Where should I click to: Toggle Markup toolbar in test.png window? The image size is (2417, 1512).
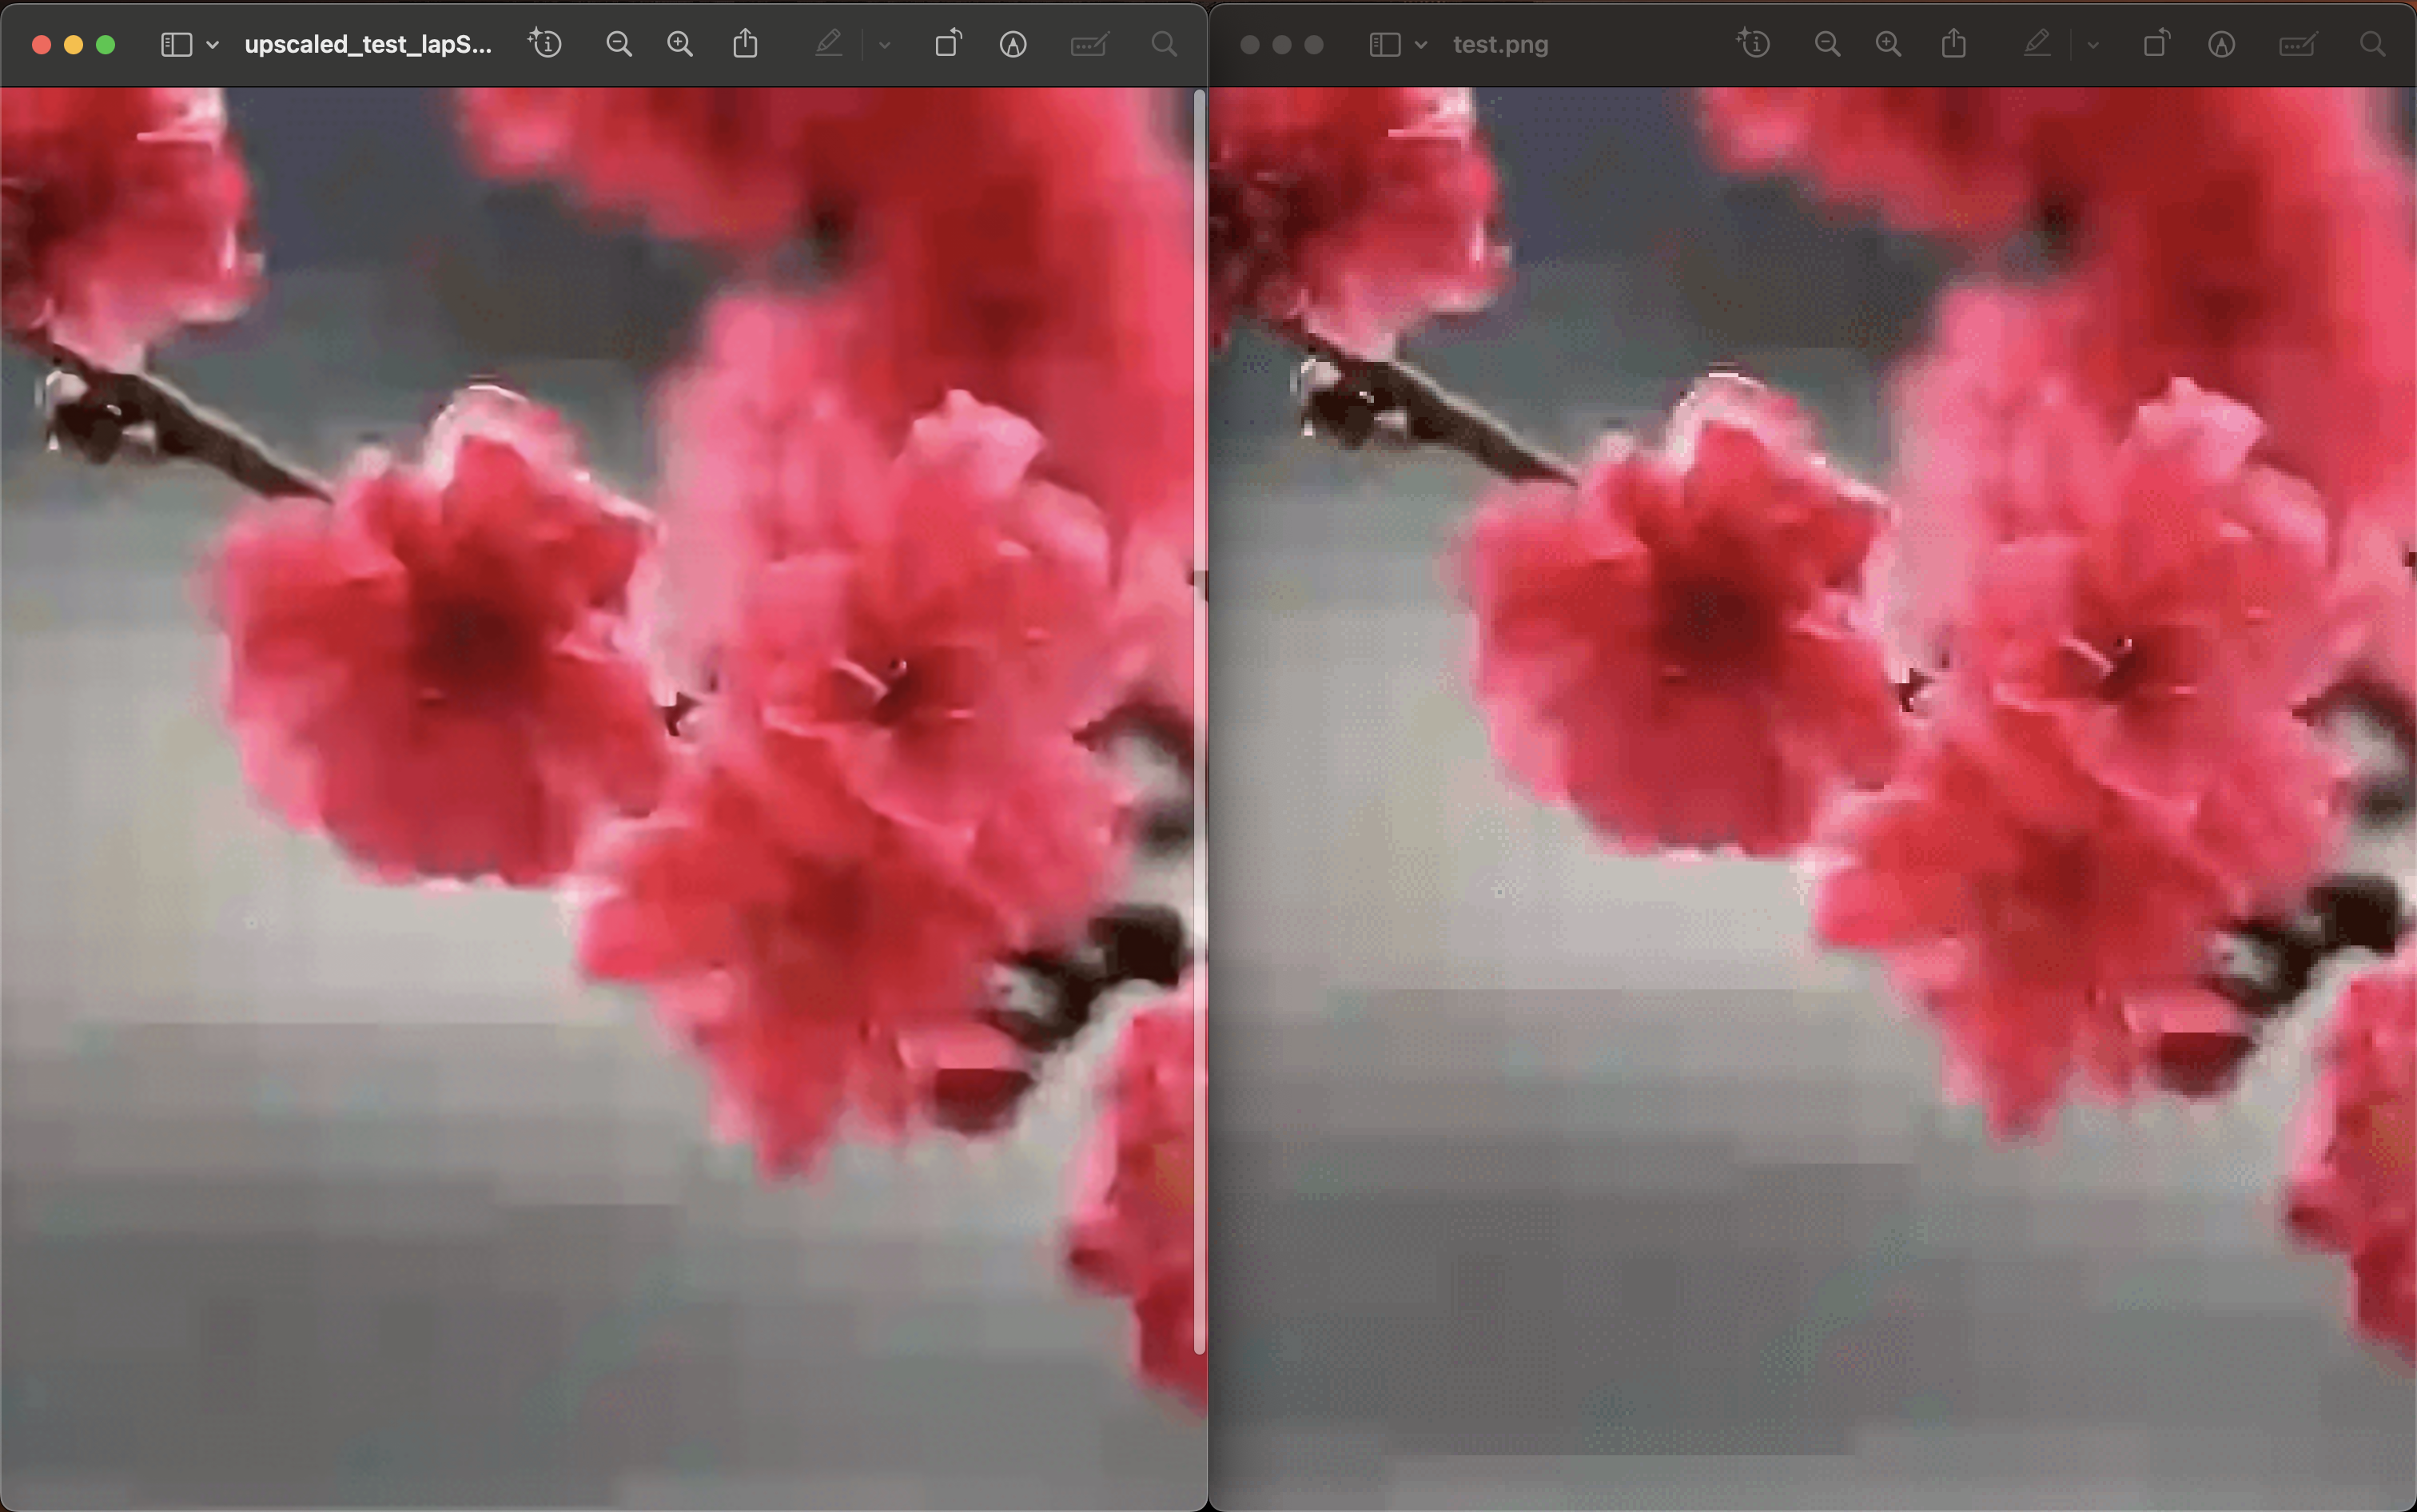pos(2222,44)
